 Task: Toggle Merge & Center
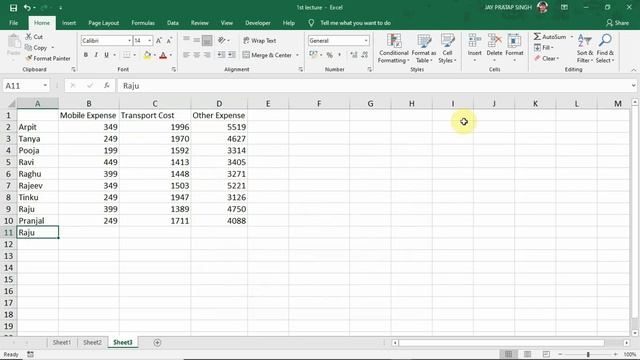coord(267,55)
